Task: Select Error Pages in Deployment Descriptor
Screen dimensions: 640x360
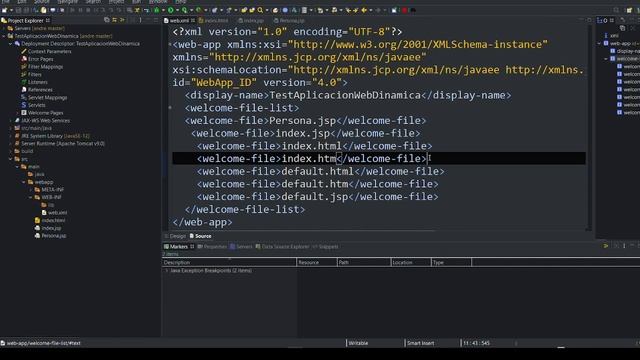Action: pos(40,59)
